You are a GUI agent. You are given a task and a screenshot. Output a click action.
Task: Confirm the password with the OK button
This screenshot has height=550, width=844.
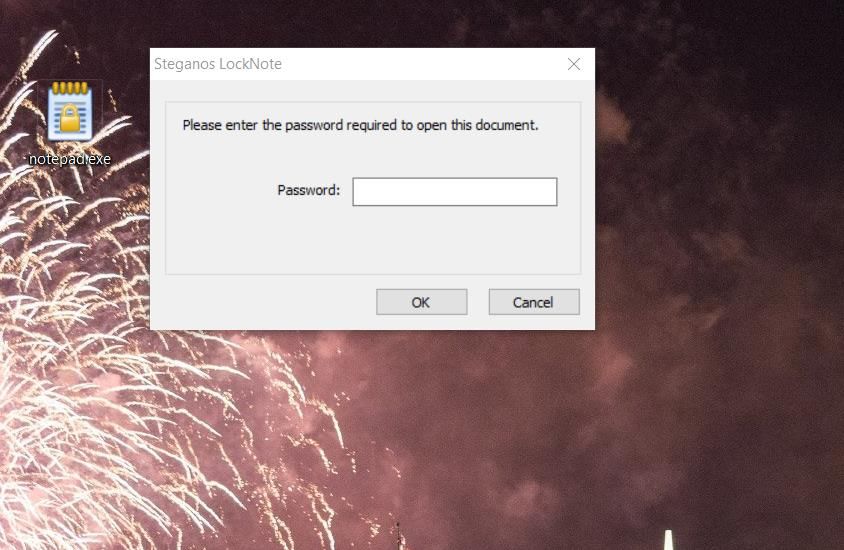(421, 302)
